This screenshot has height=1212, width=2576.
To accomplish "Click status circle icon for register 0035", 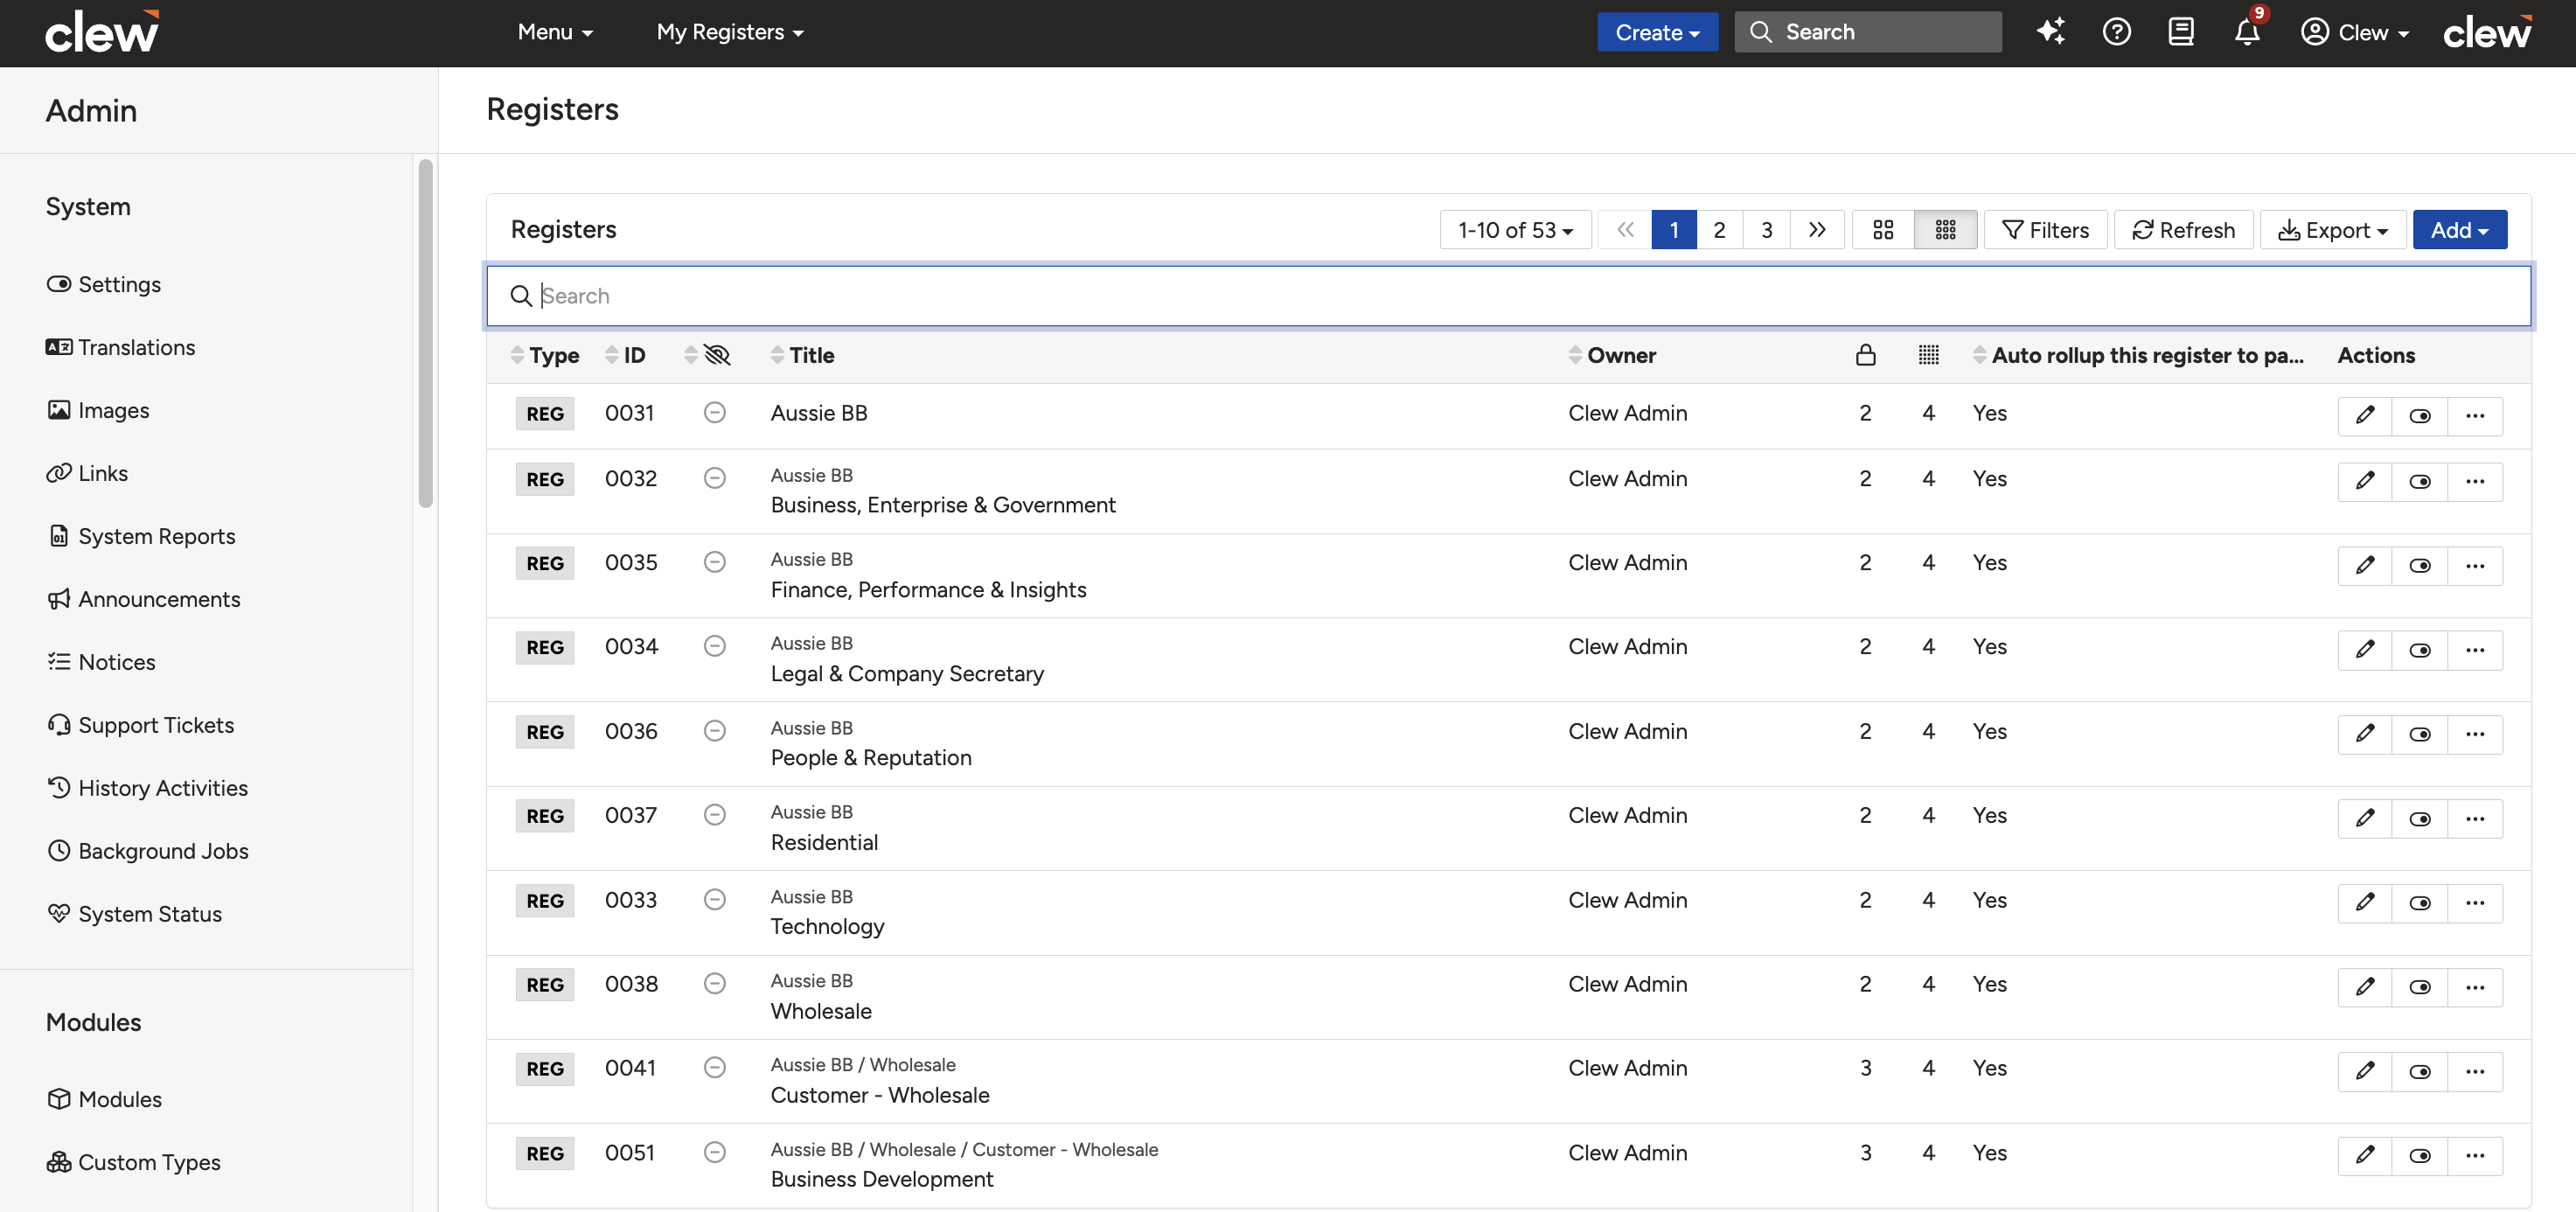I will 714,562.
